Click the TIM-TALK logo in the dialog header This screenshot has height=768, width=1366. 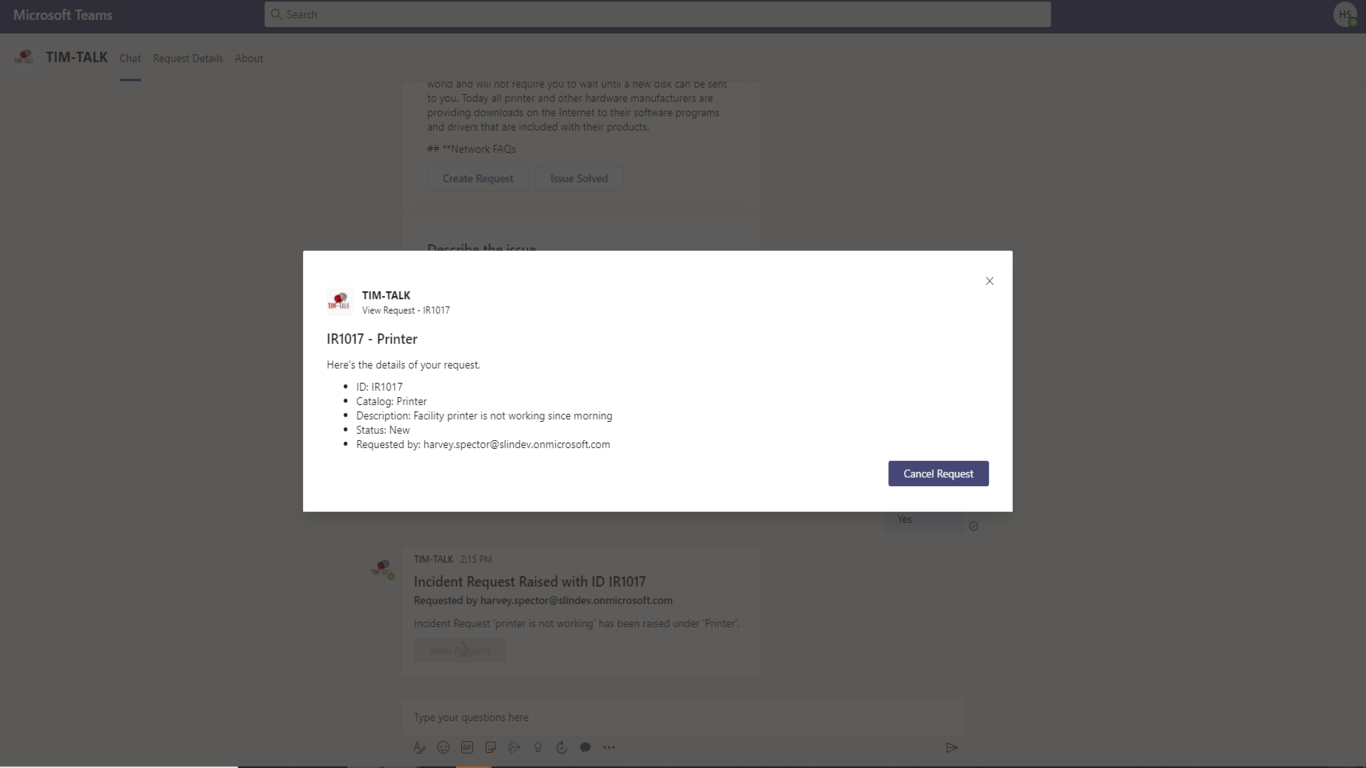[x=339, y=301]
